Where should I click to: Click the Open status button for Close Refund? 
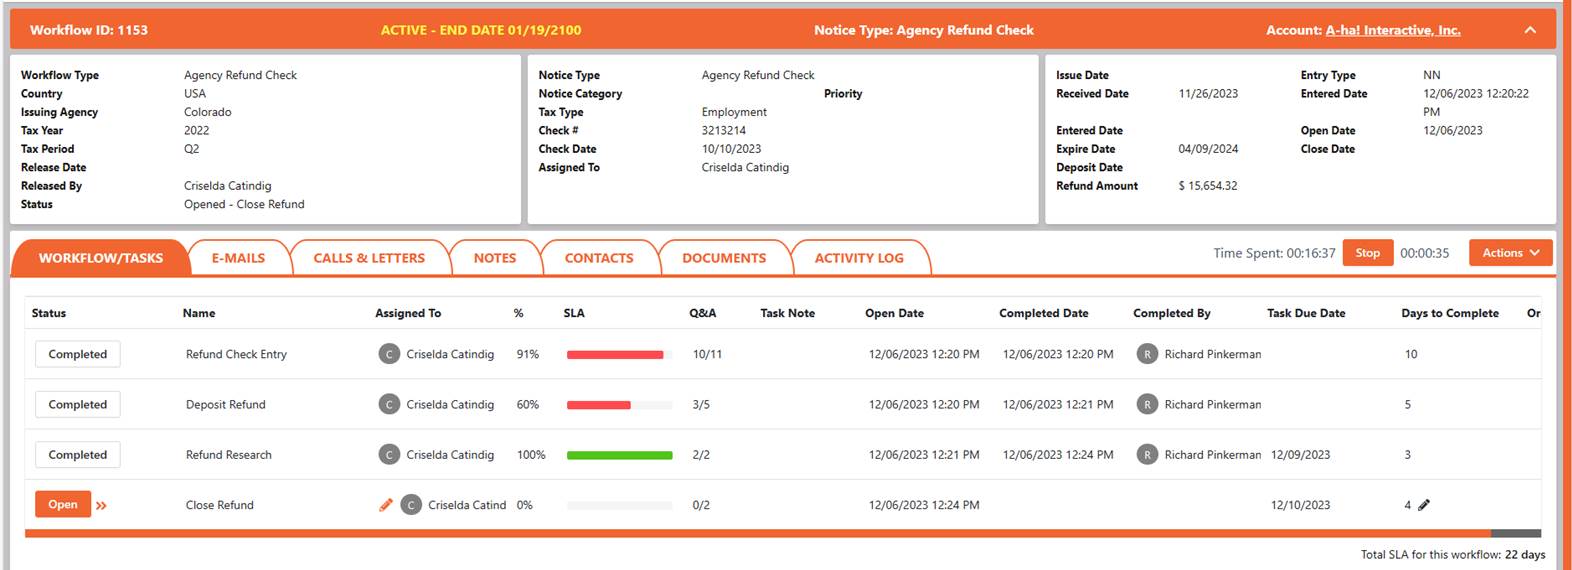63,505
